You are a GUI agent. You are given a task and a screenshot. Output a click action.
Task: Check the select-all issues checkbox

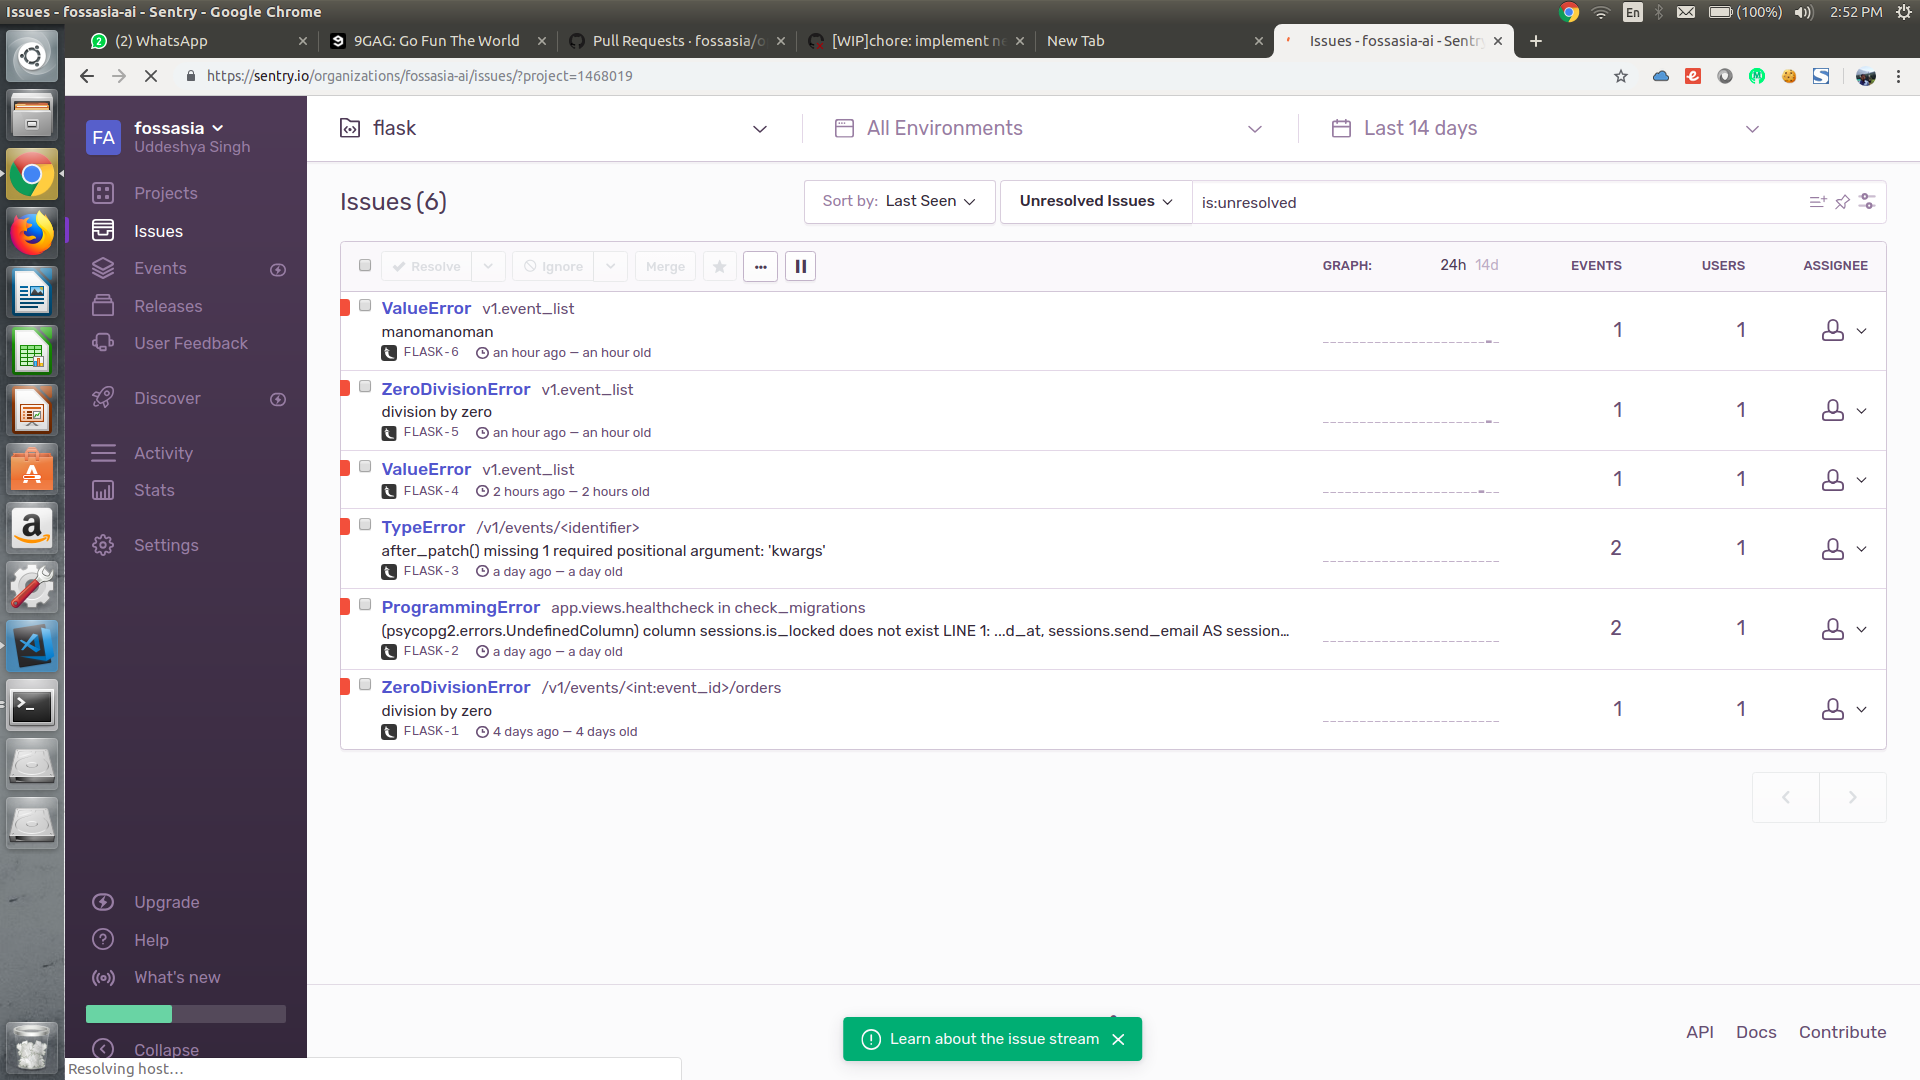365,265
